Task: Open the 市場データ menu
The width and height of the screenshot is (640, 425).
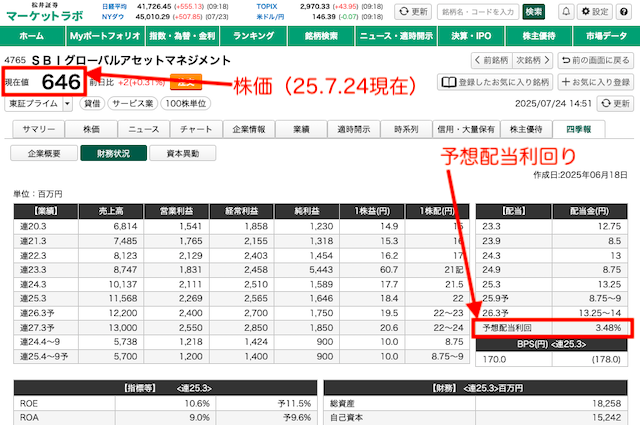Action: pyautogui.click(x=607, y=36)
